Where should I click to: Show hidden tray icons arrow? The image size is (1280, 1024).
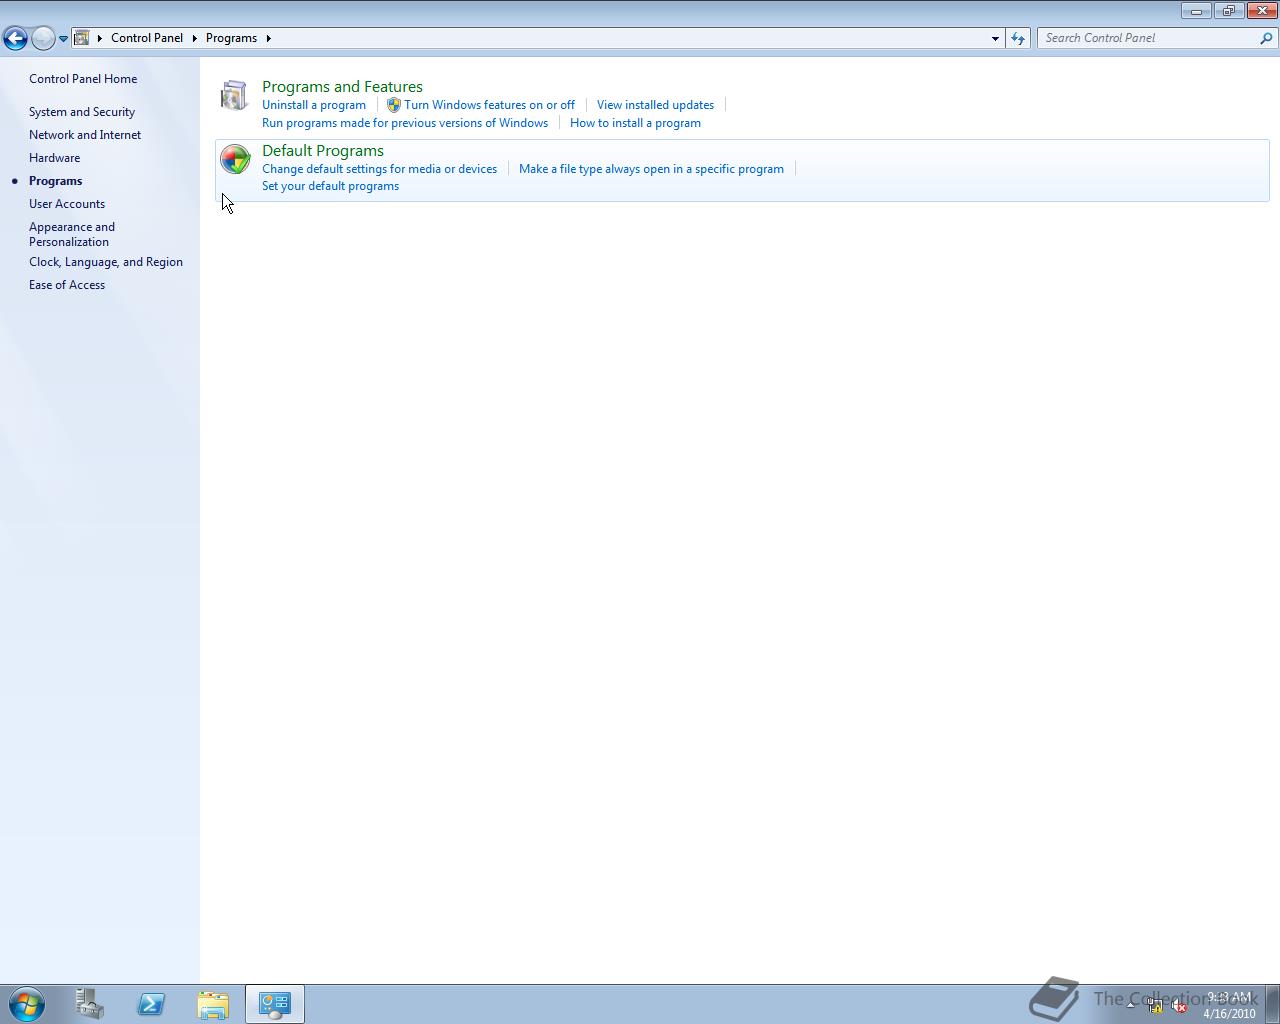(x=1131, y=1005)
